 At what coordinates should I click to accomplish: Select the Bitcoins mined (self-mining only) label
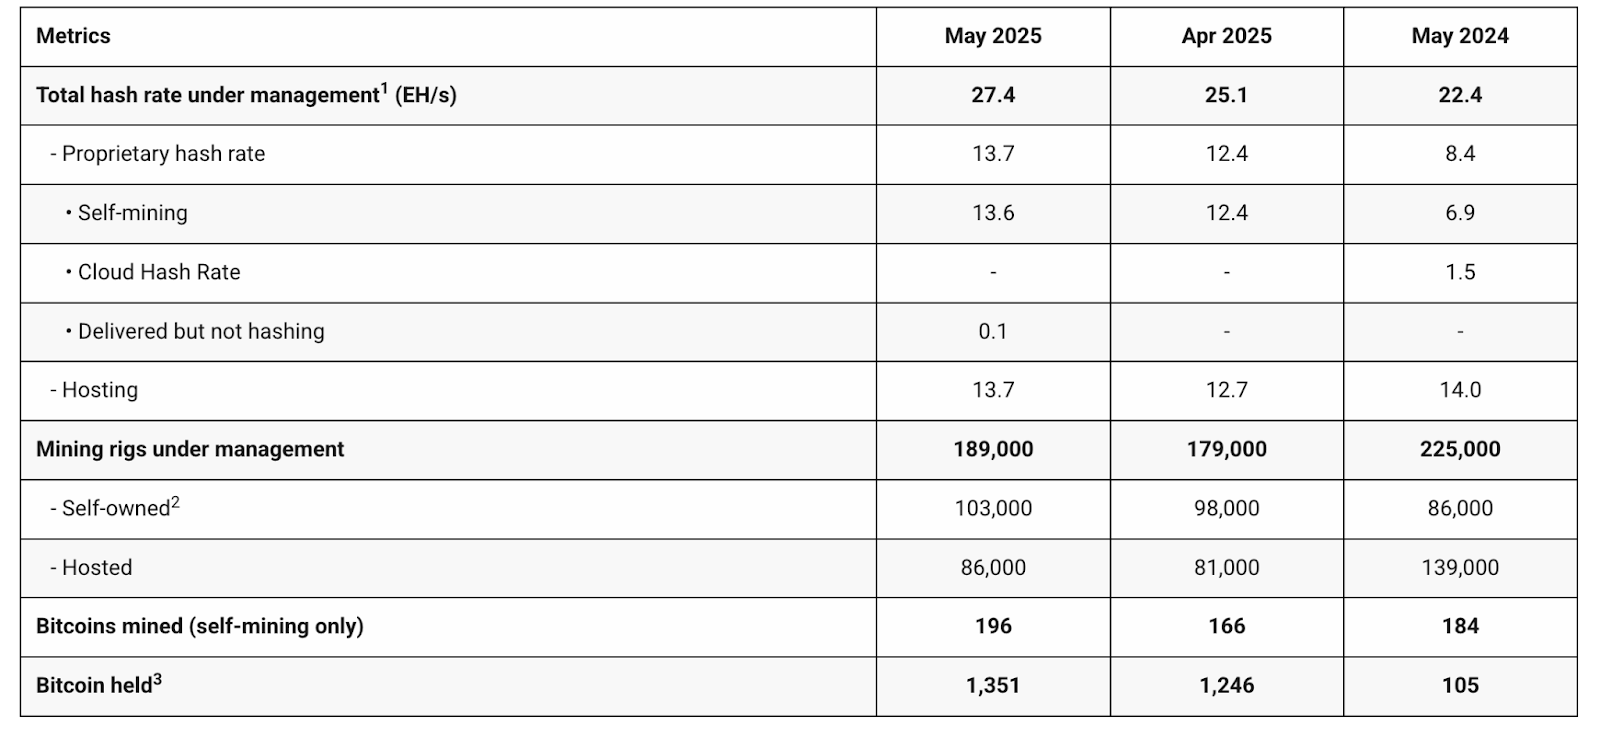click(x=200, y=626)
